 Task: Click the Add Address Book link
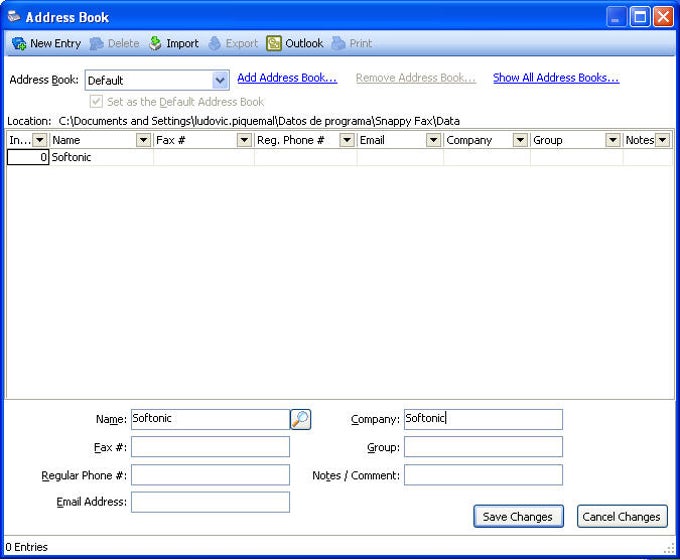point(287,78)
